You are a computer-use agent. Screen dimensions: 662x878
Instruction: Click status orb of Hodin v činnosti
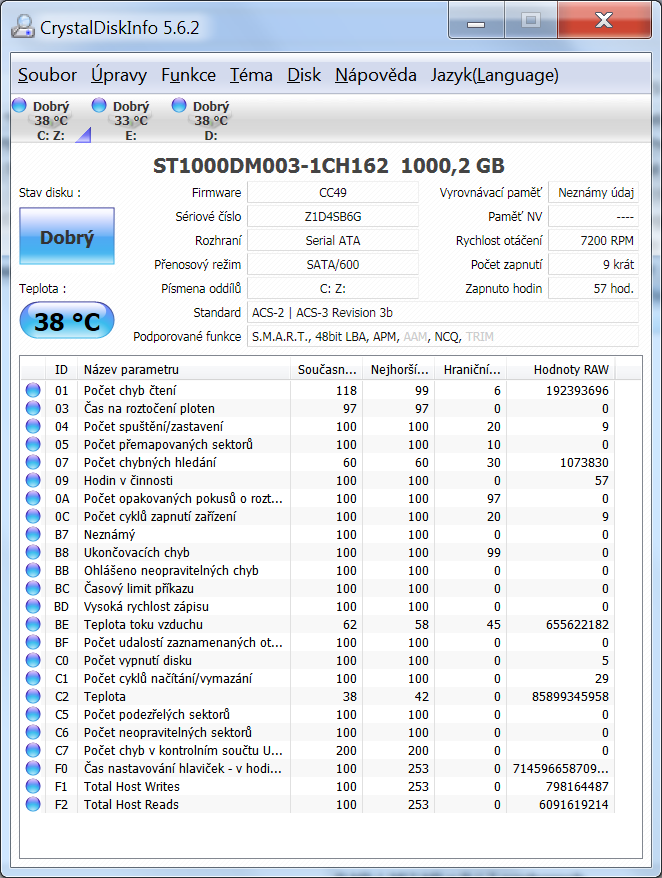point(33,480)
